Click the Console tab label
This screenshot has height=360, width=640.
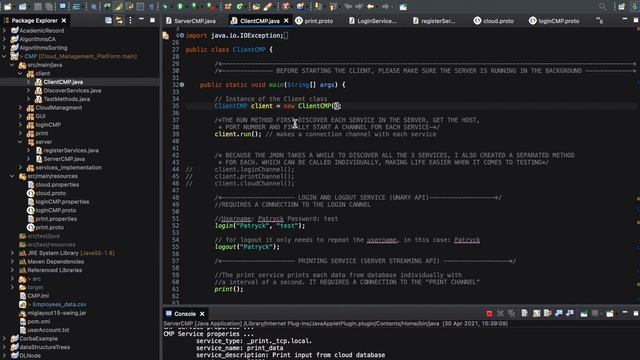click(x=185, y=314)
